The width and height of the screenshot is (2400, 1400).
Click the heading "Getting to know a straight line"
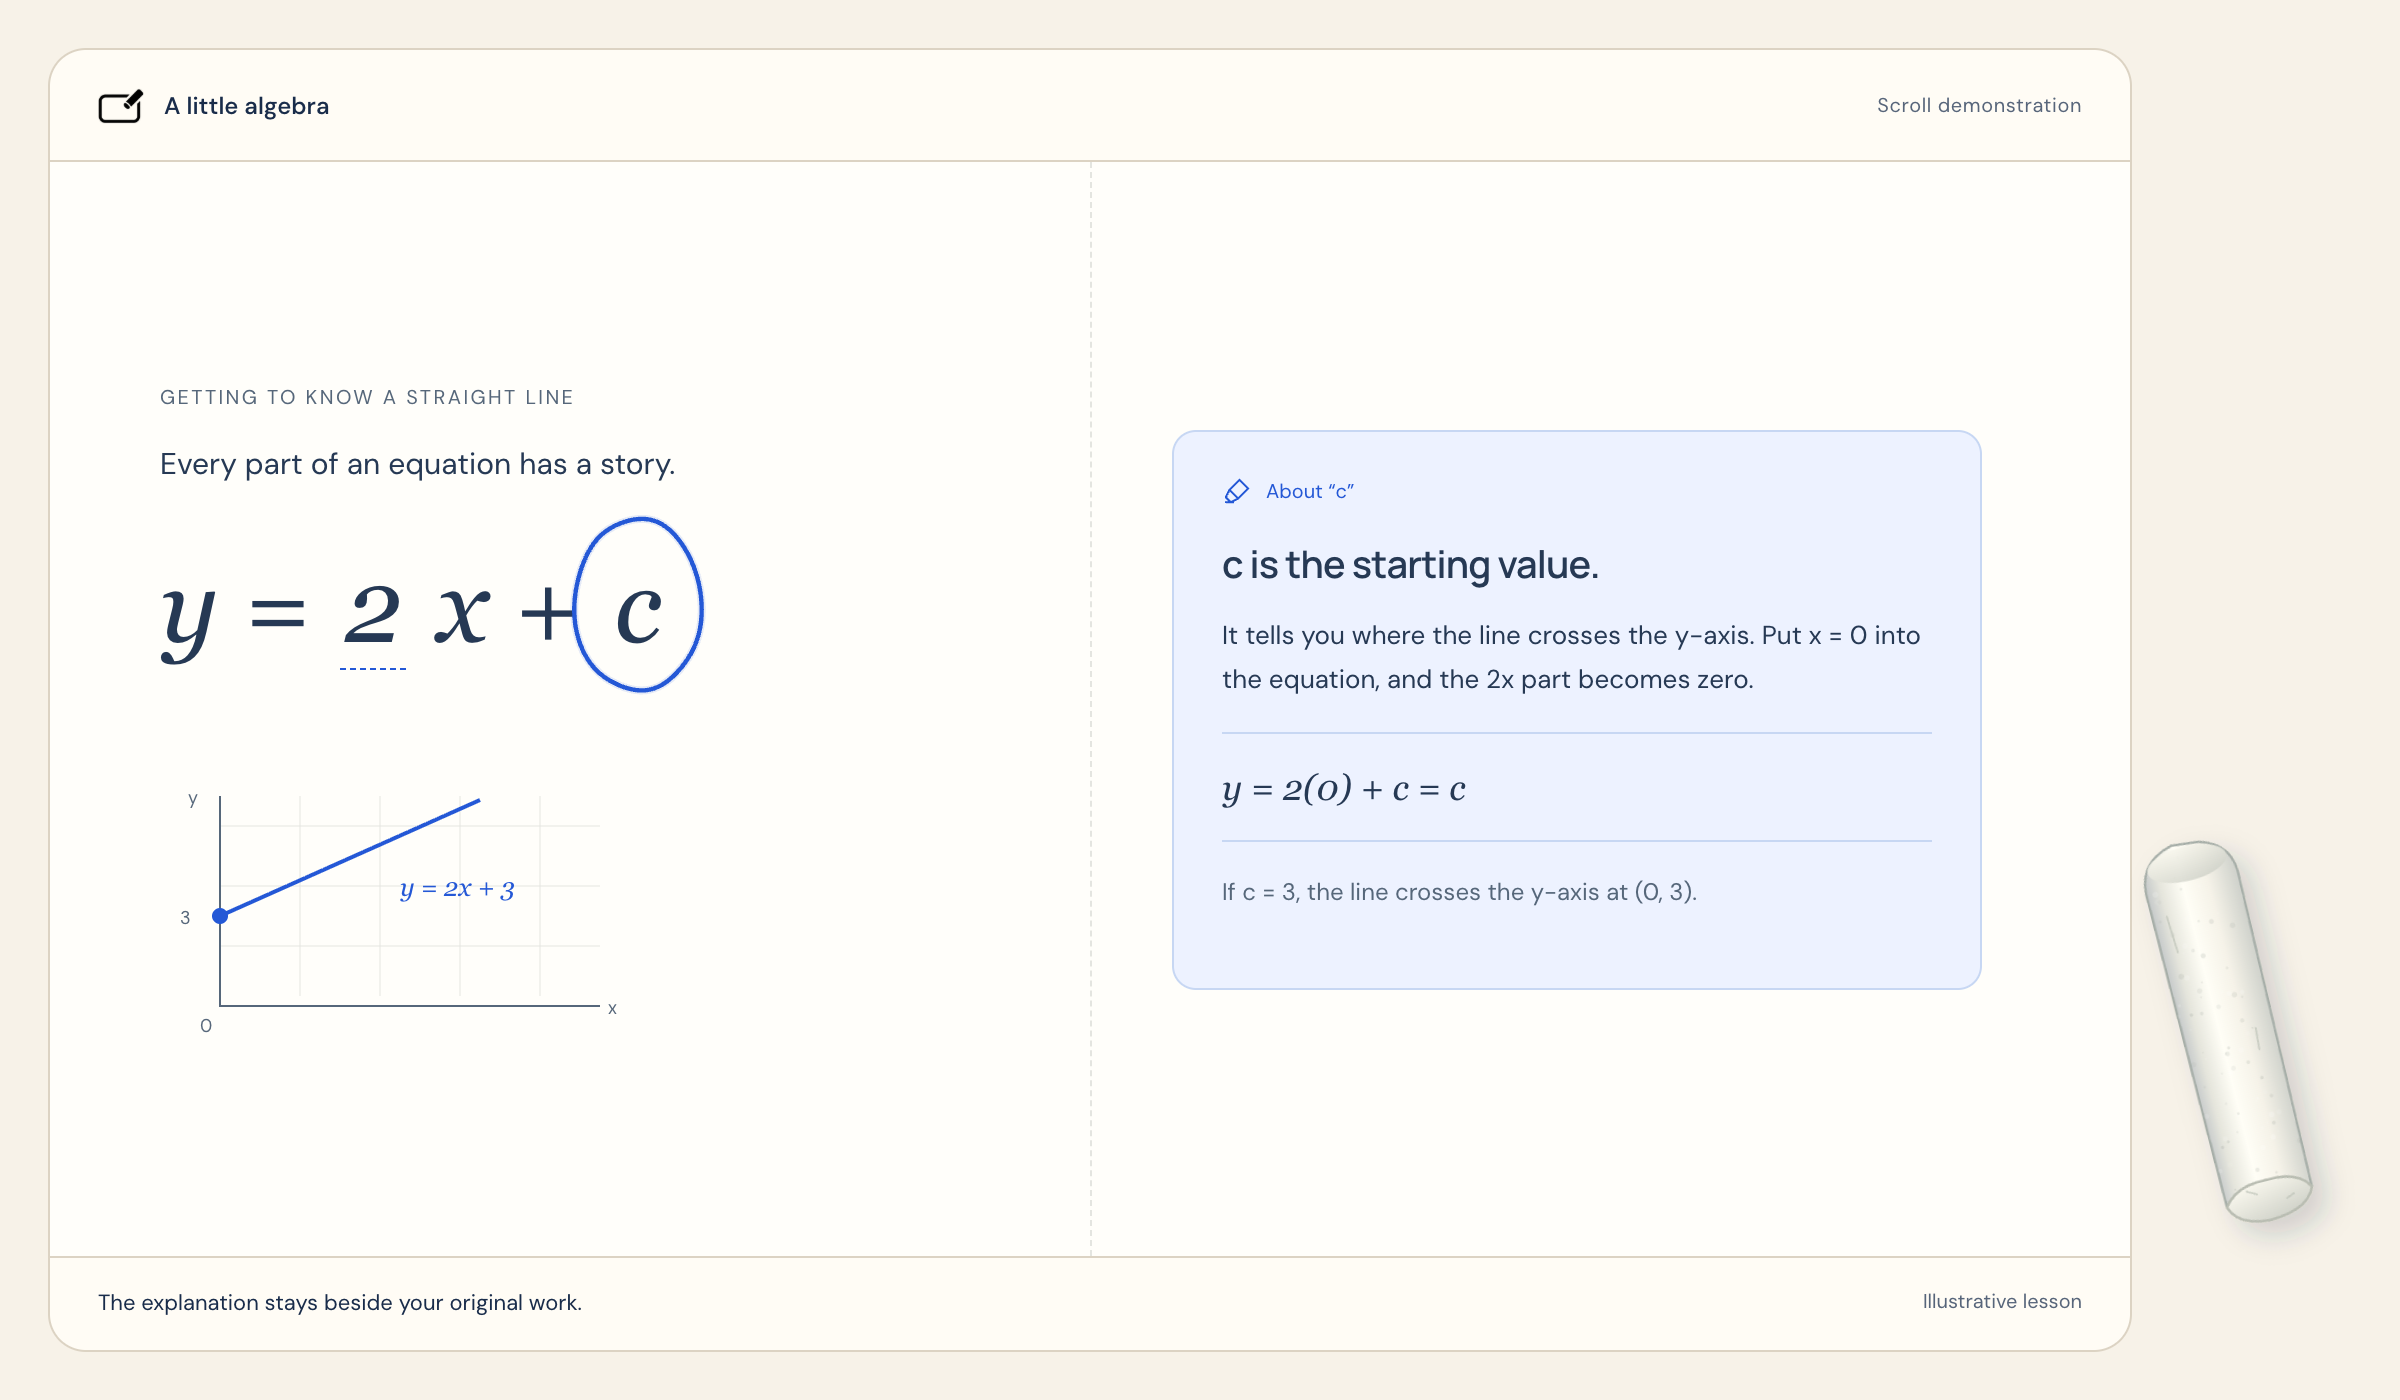[x=367, y=397]
